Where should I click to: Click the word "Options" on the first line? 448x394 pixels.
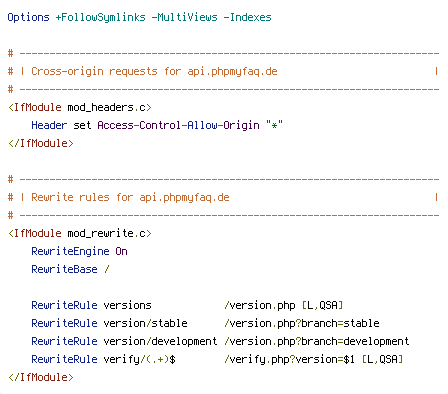tap(28, 17)
